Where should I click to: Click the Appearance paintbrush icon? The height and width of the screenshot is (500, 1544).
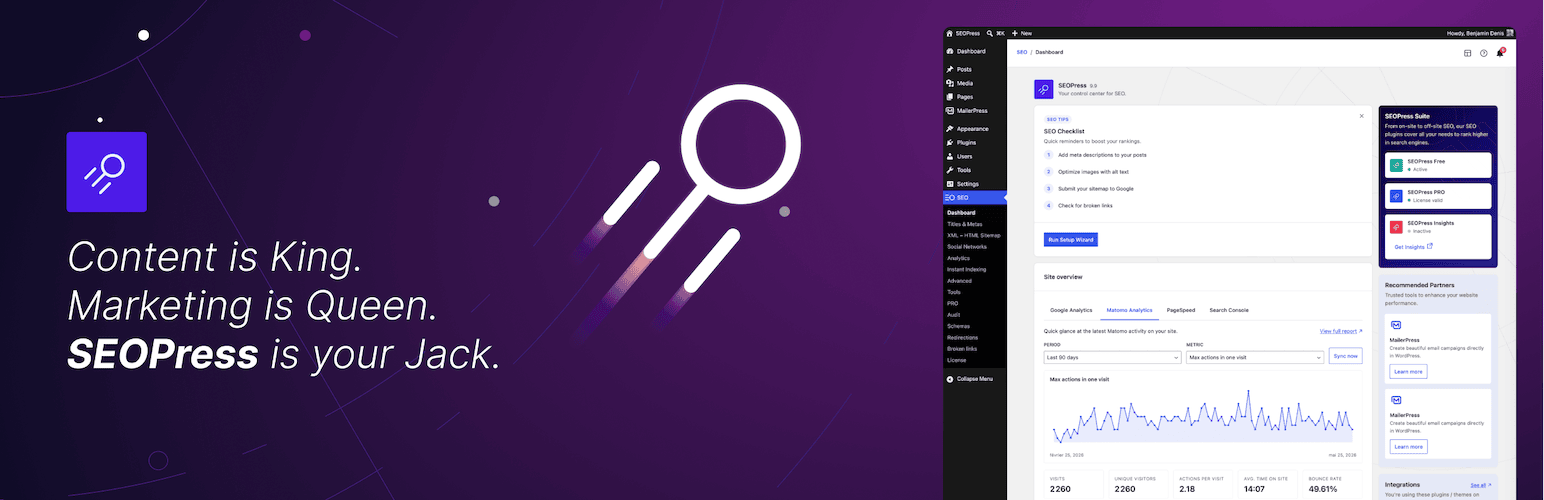pos(950,129)
